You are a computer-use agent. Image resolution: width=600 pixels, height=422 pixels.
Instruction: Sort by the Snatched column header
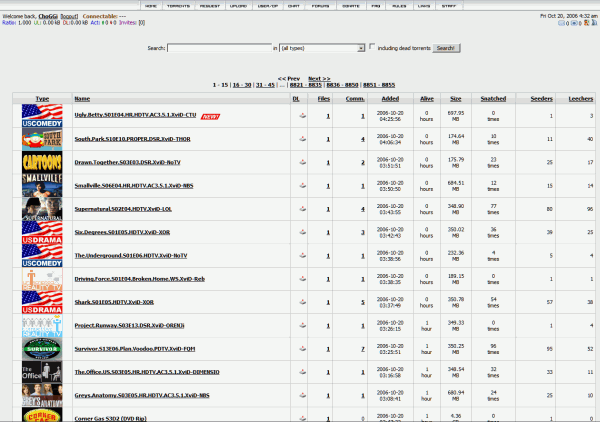click(493, 99)
